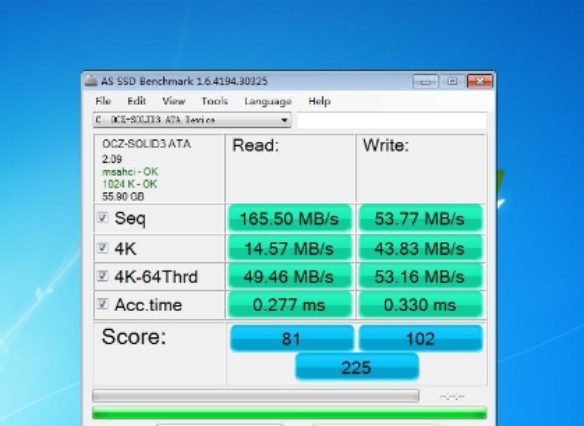Open the drive selection dropdown
Screen dimensions: 584x426
point(192,120)
